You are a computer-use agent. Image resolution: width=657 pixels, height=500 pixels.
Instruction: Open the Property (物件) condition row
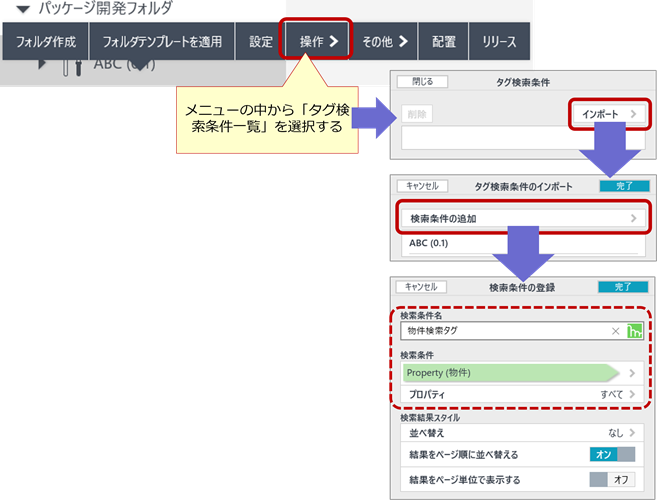[522, 373]
